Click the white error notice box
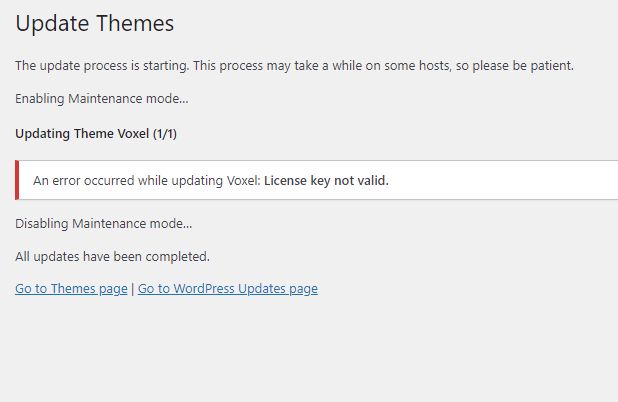618x402 pixels. (x=480, y=181)
